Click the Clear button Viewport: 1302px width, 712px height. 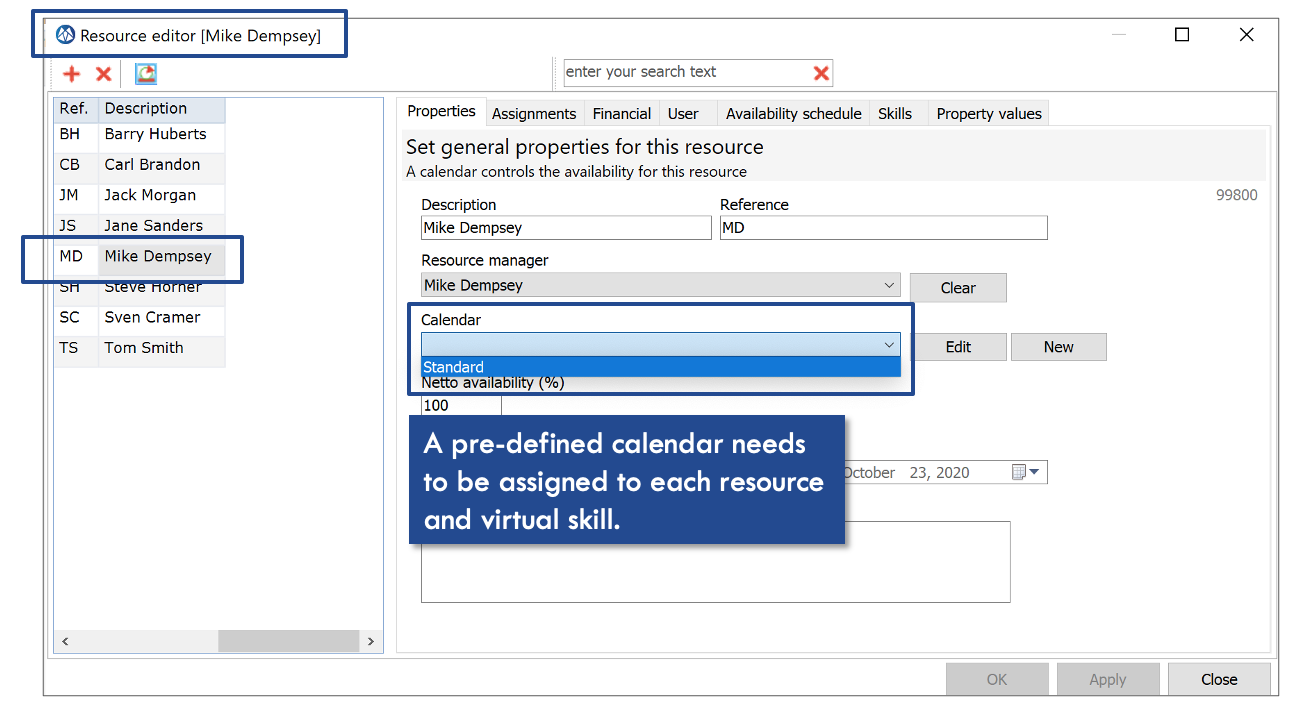tap(958, 288)
